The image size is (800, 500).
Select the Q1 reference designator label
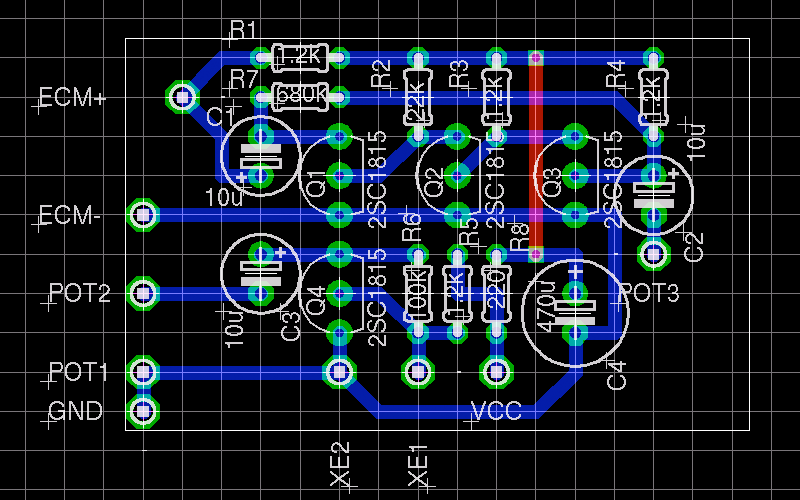click(316, 185)
